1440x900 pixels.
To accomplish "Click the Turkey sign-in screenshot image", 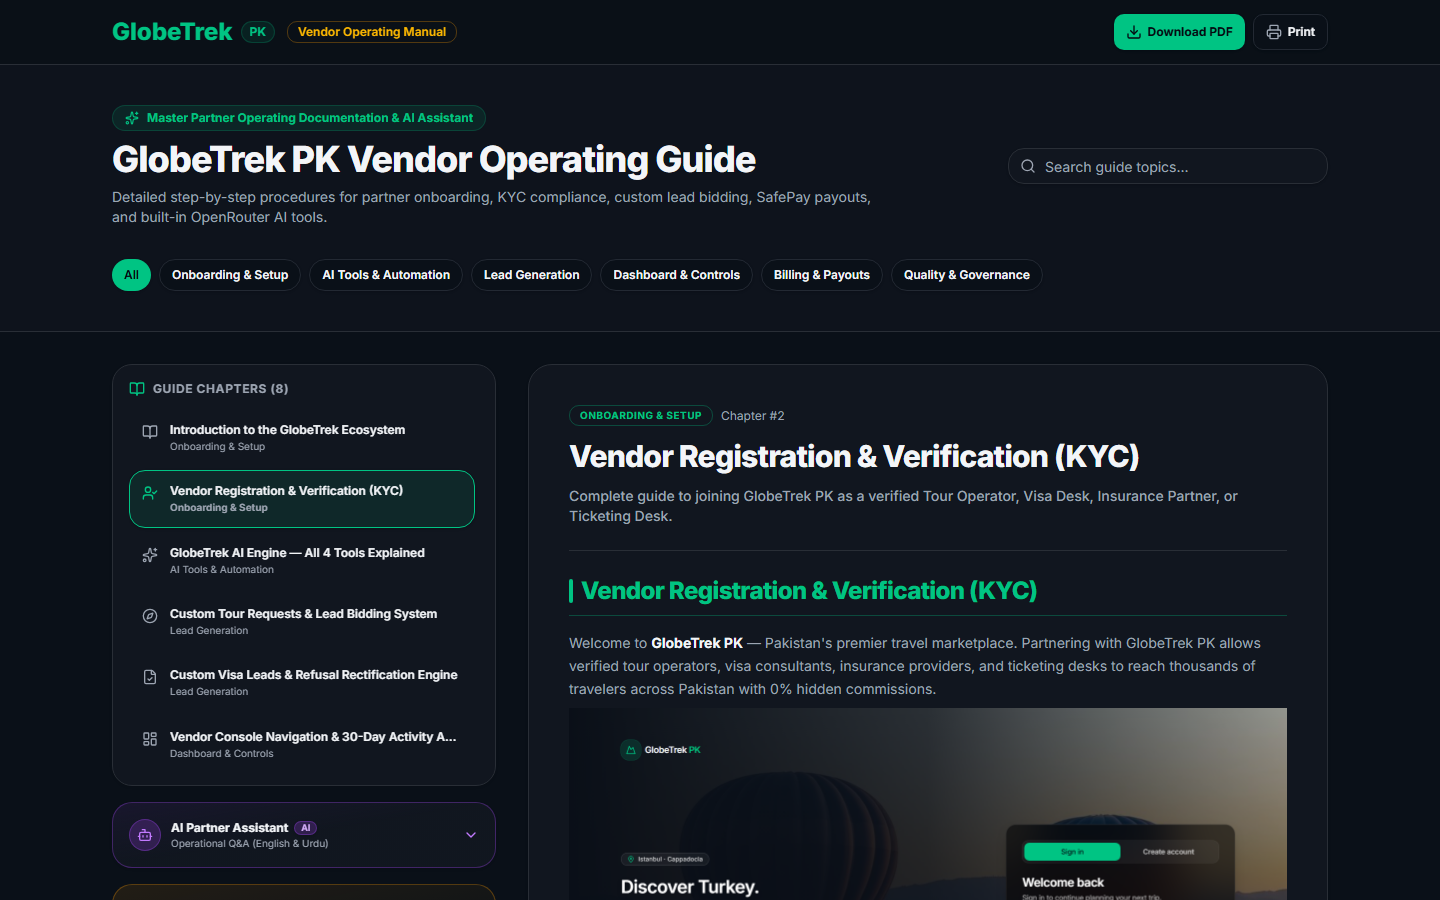I will click(928, 804).
